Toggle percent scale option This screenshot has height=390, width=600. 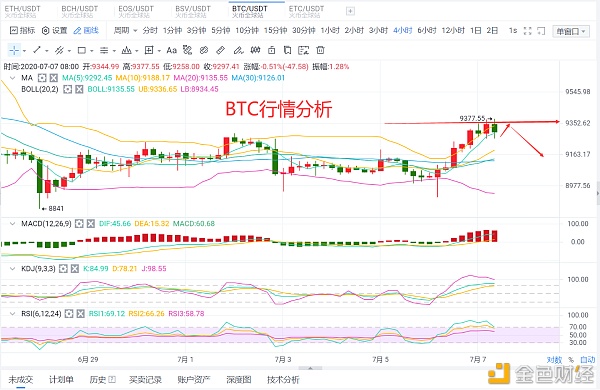(x=571, y=360)
